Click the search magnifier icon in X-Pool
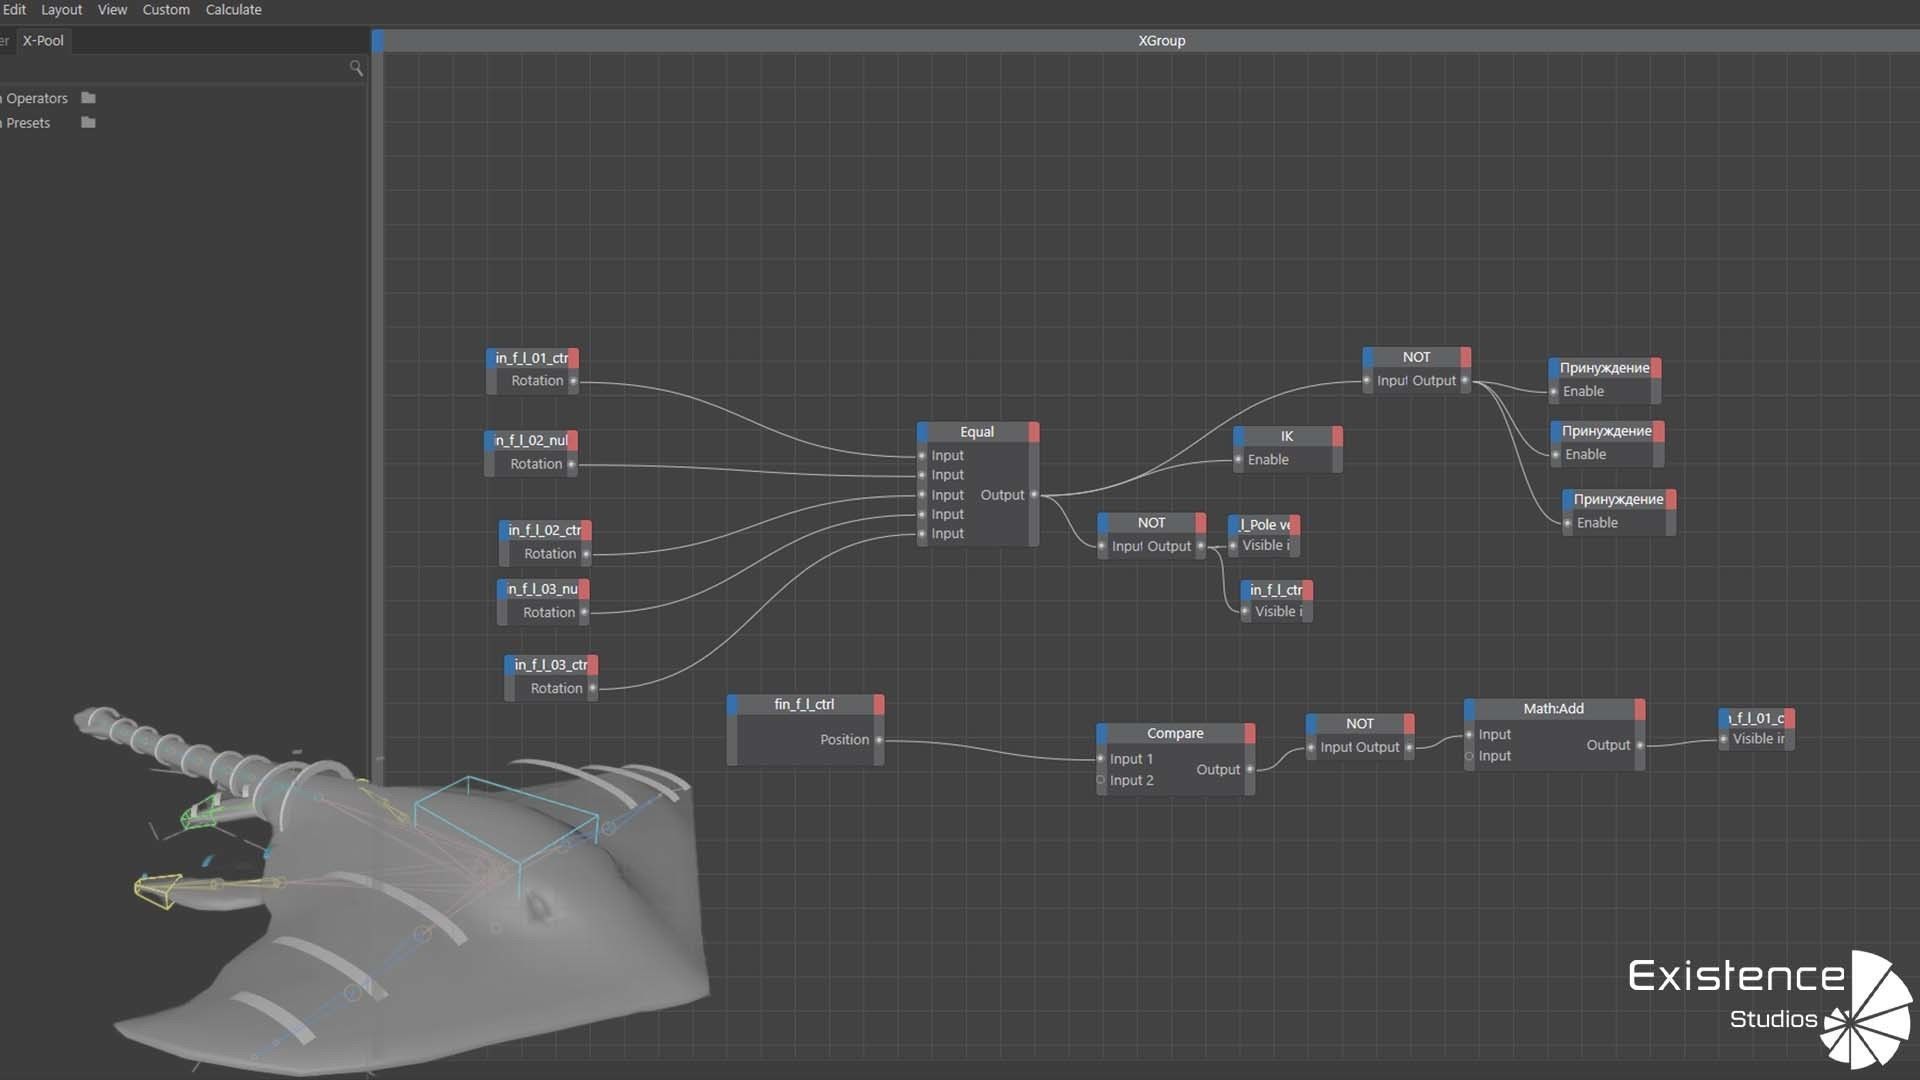This screenshot has width=1920, height=1080. pos(356,68)
